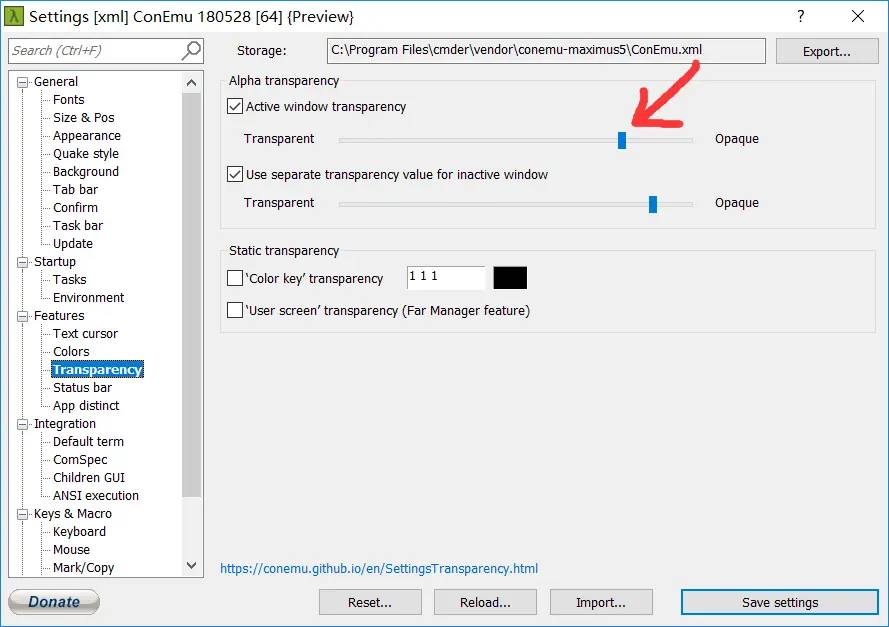Select Mouse in the tree
The height and width of the screenshot is (627, 889).
click(71, 550)
